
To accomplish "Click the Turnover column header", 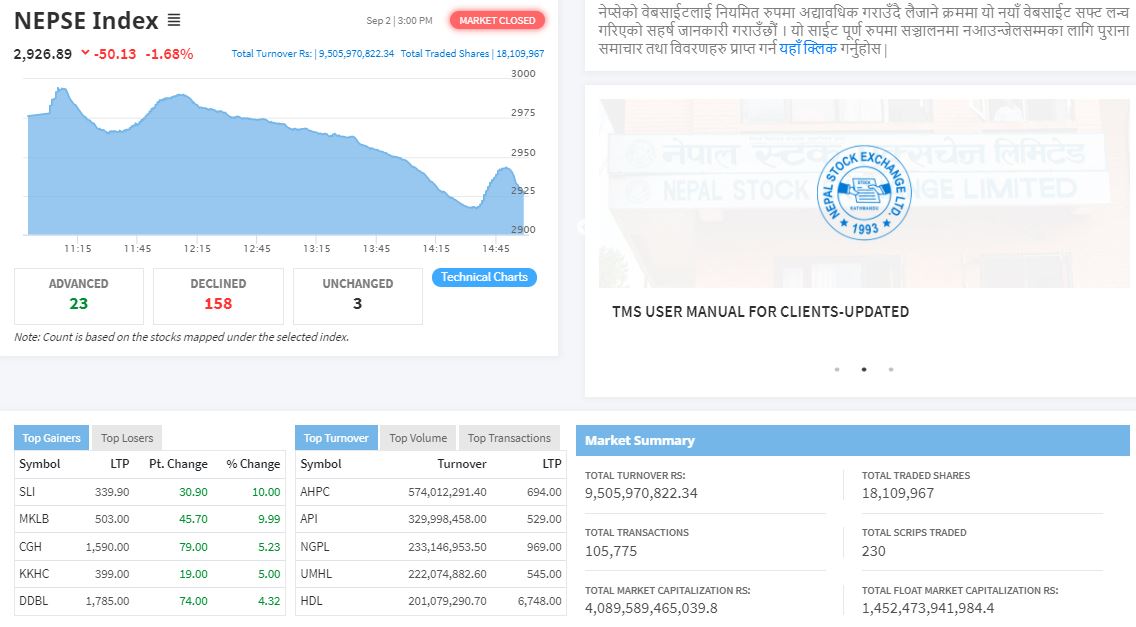I will coord(462,464).
